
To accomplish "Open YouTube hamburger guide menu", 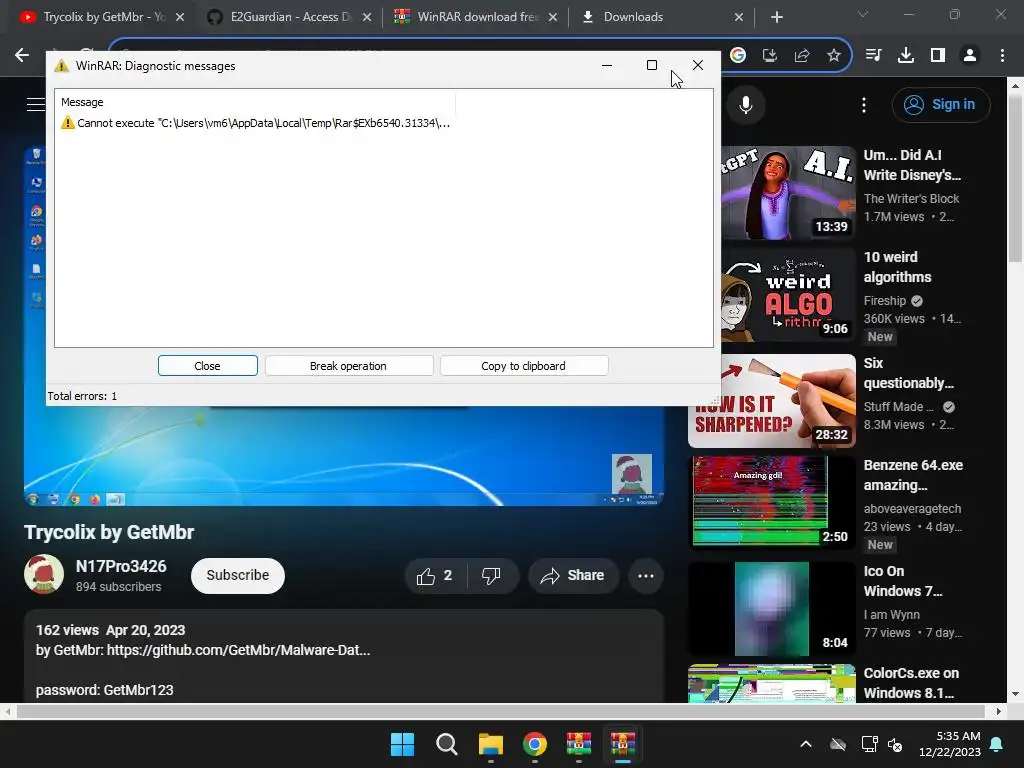I will pos(35,104).
